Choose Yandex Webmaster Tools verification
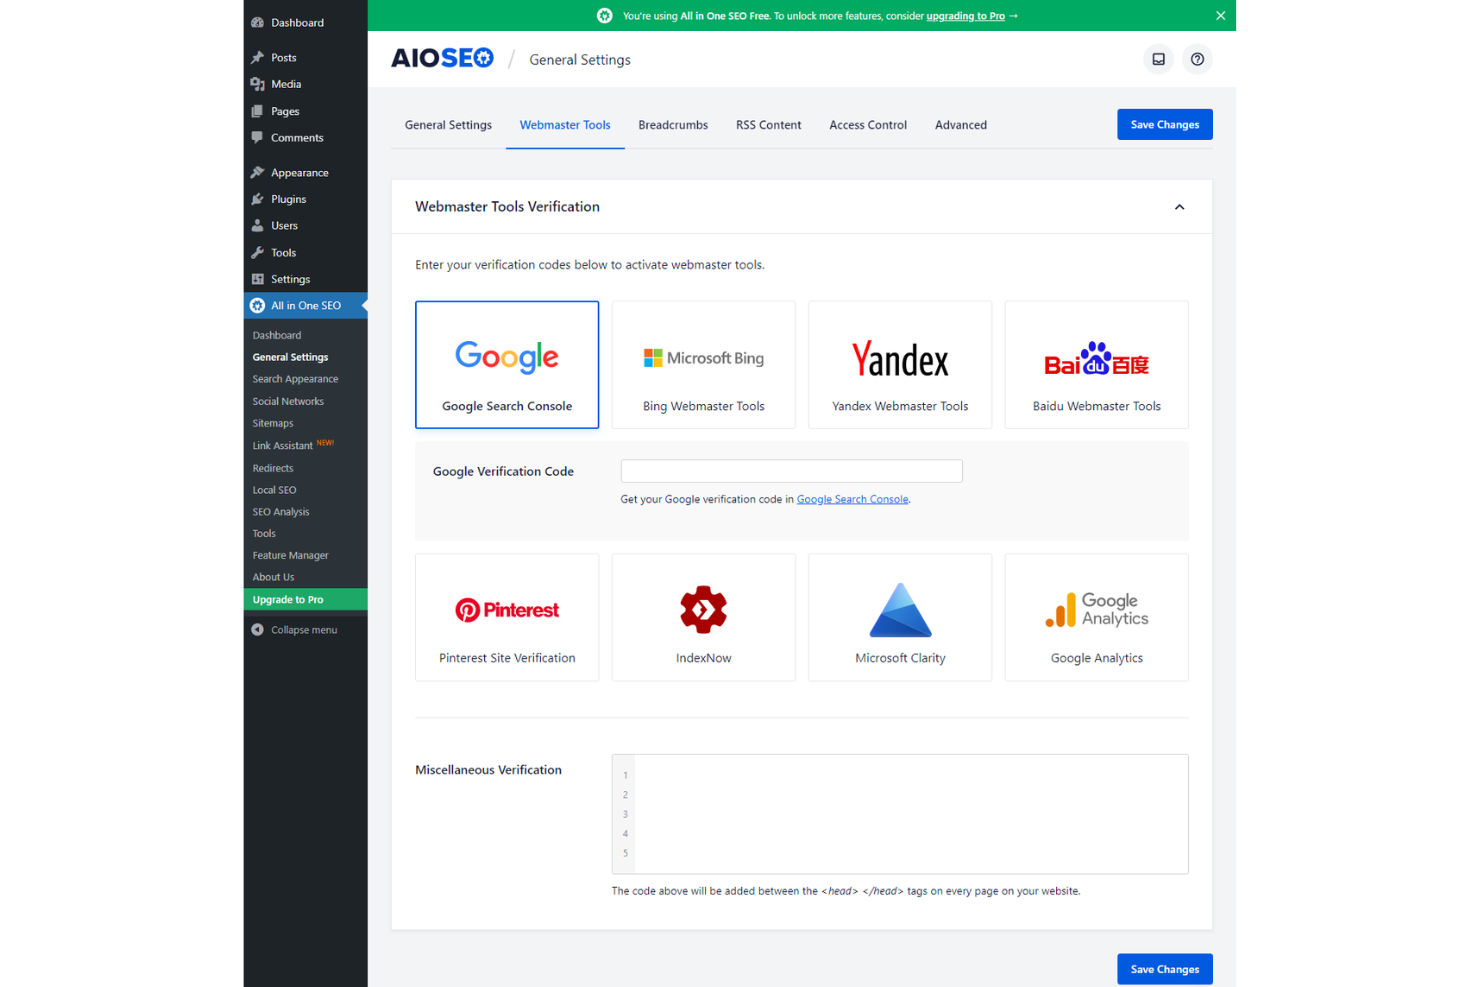Screen dimensions: 1480x987 coord(899,364)
